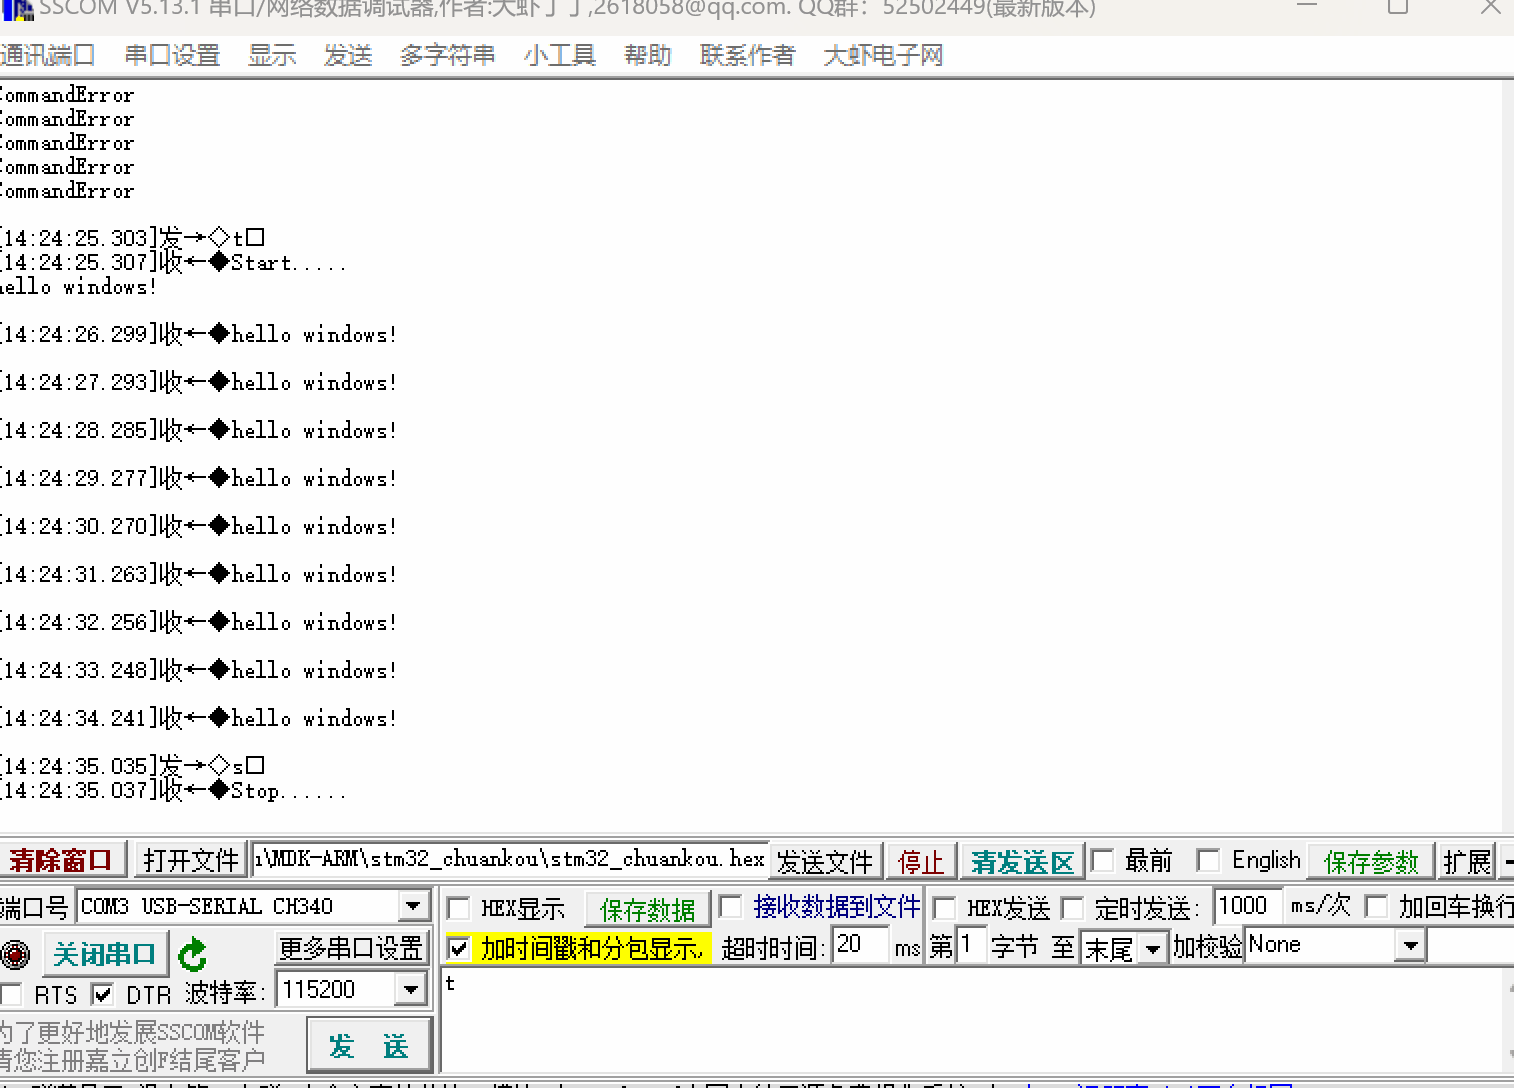Click the 14:24:26.299 hello windows! line
Image resolution: width=1514 pixels, height=1088 pixels.
(199, 335)
